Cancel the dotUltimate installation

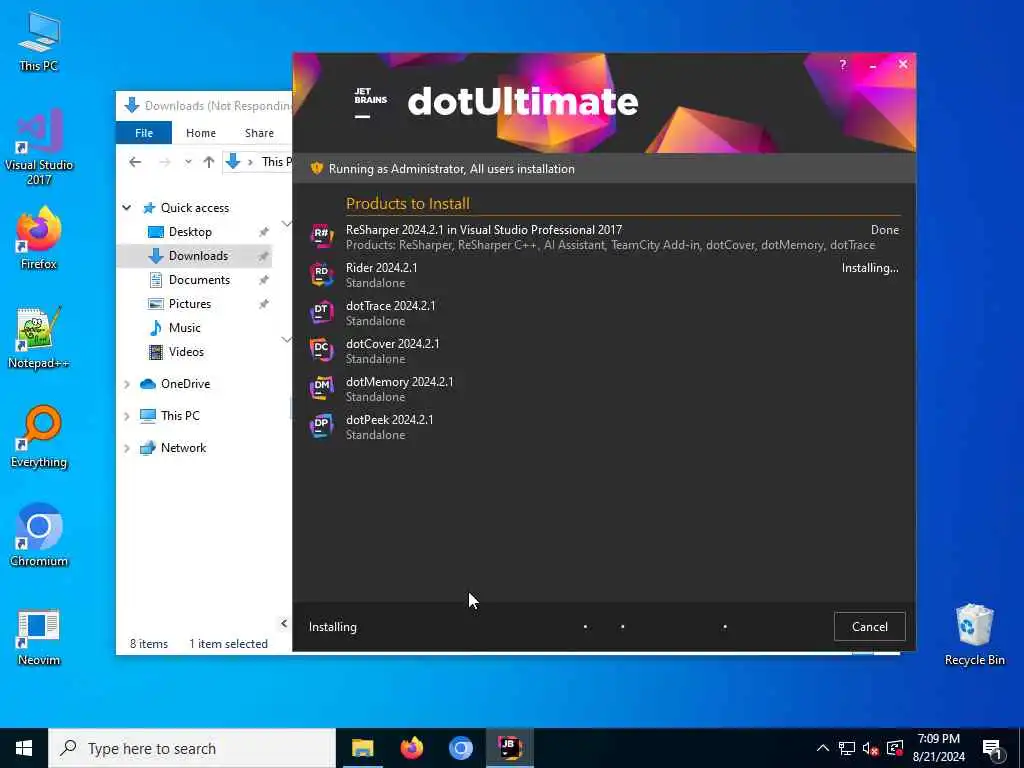click(x=869, y=626)
